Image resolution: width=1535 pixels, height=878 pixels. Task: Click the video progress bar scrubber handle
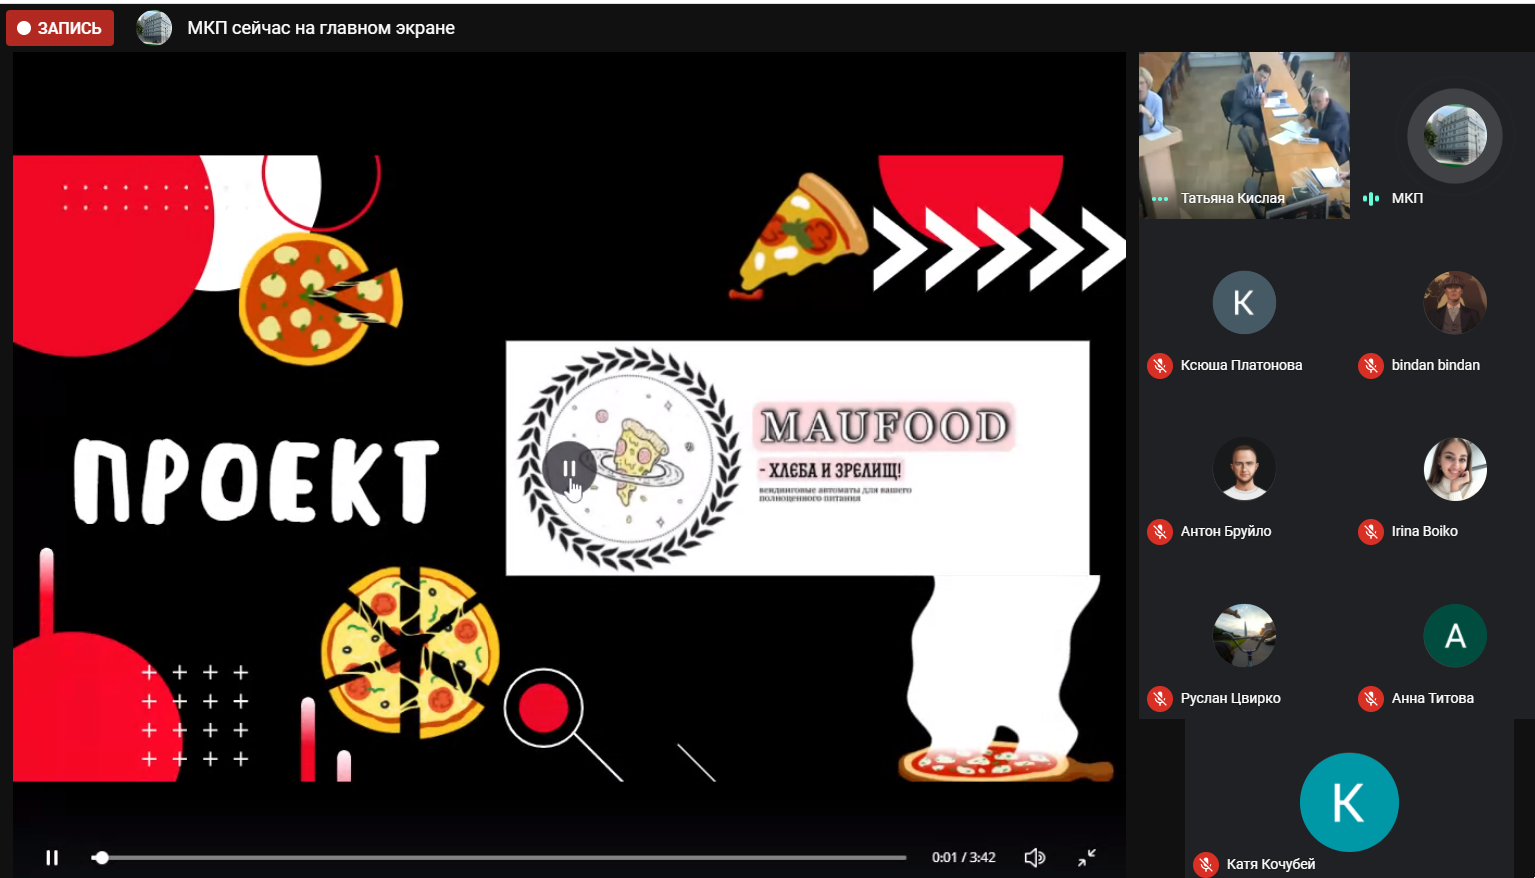click(x=101, y=857)
